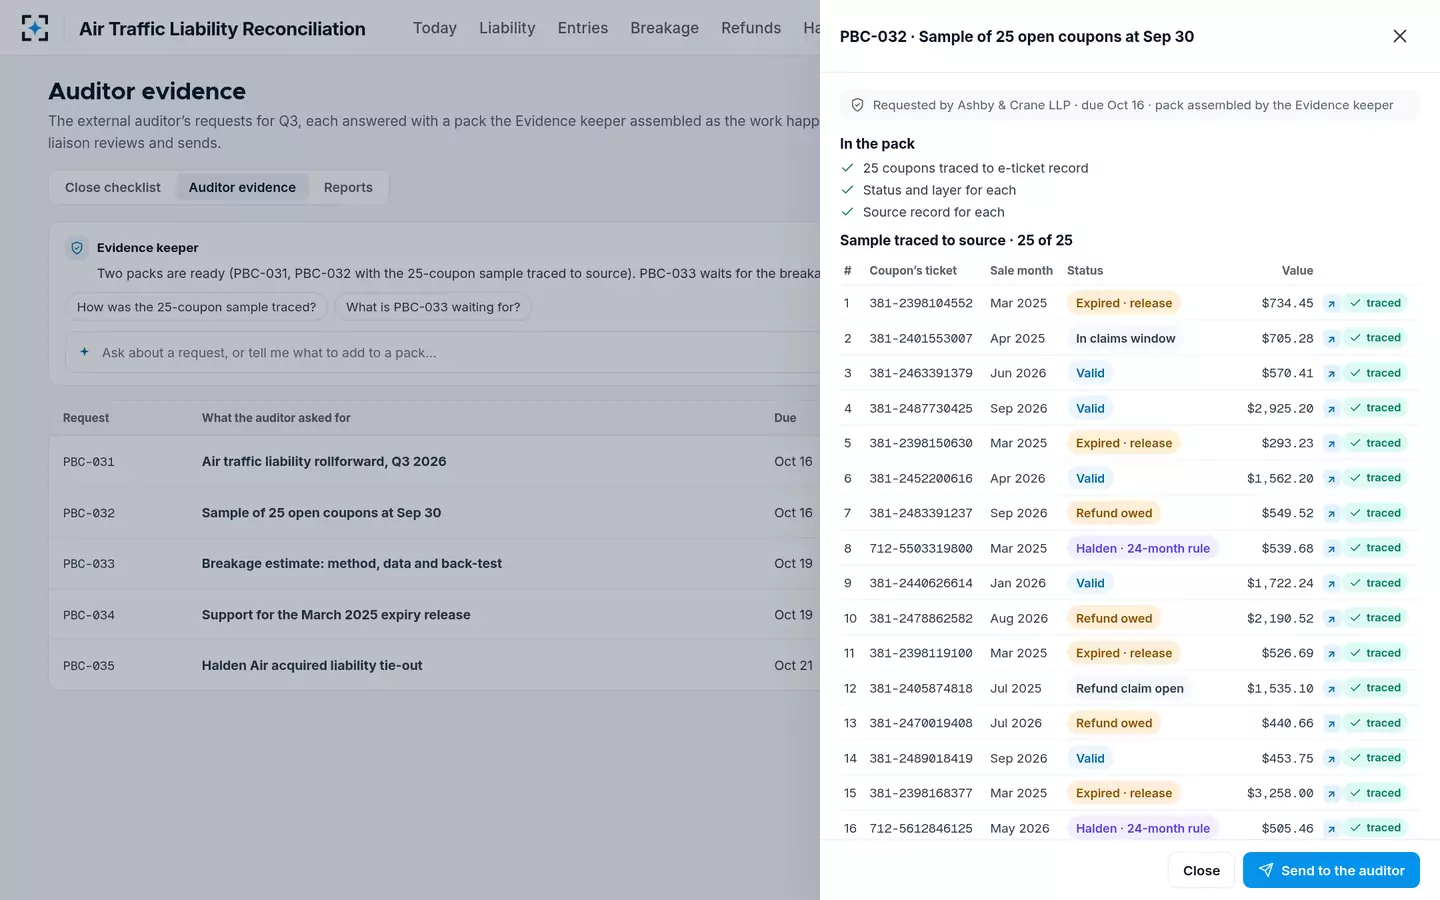Click the traced badge for ticket 381-2398104552
This screenshot has height=900, width=1440.
[1375, 303]
